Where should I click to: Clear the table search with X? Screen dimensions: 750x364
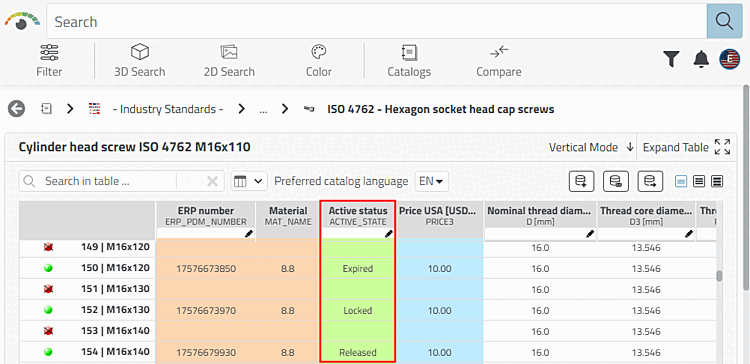tap(213, 181)
